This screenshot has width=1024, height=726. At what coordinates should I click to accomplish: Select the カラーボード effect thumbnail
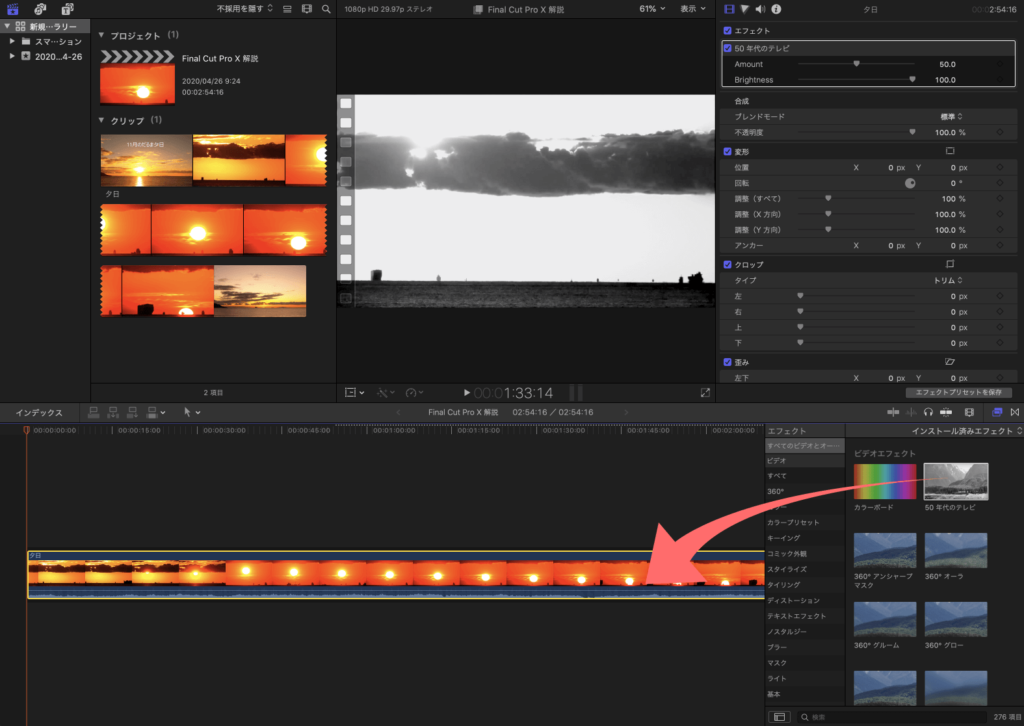pyautogui.click(x=885, y=481)
